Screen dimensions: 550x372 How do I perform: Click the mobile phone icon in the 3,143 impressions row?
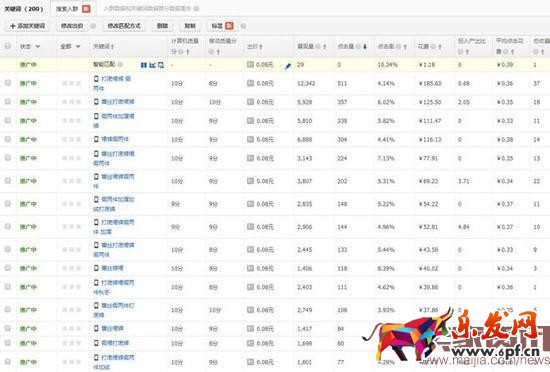tap(96, 154)
